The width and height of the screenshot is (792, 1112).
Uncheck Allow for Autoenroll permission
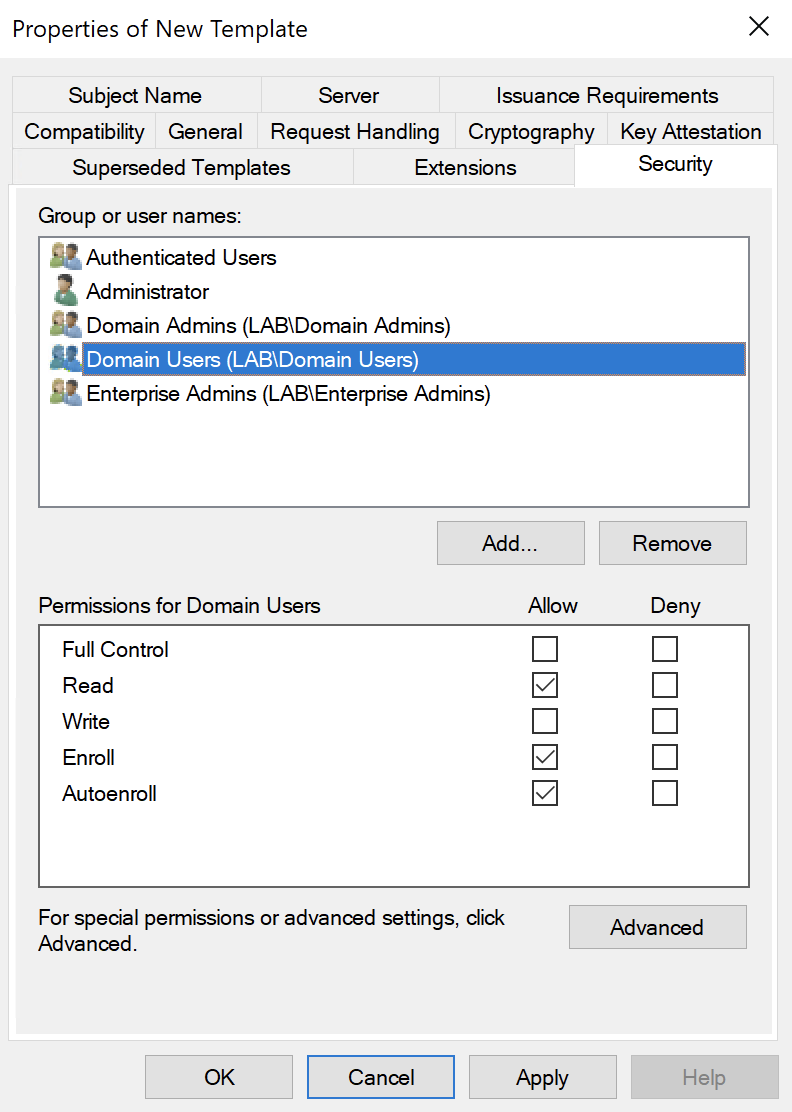[545, 793]
